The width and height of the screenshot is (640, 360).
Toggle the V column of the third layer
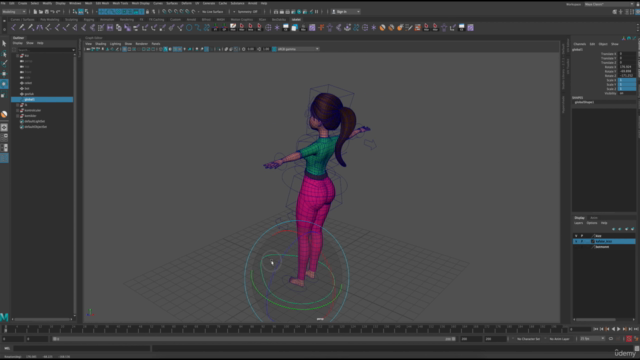click(576, 247)
